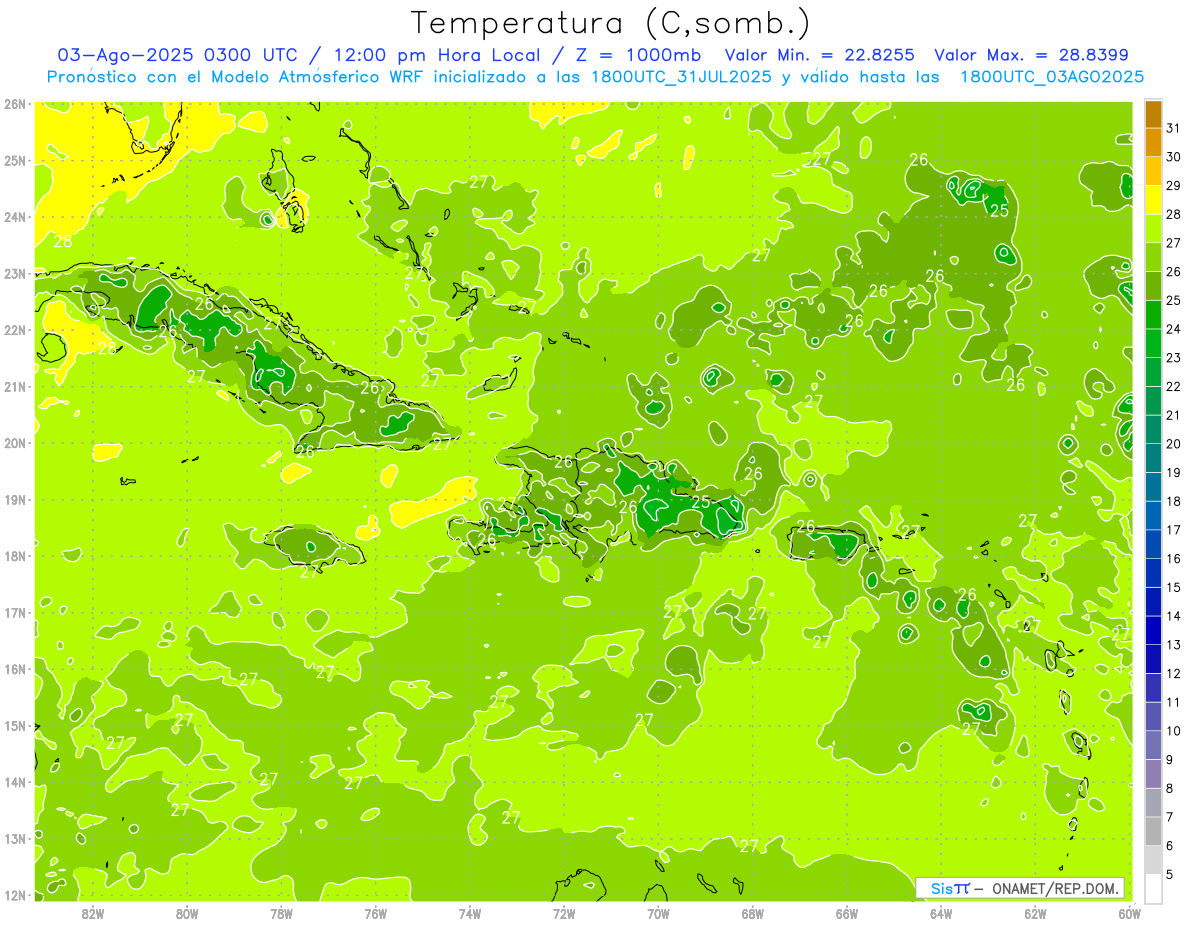Click the longitude label "78W"

click(x=281, y=913)
